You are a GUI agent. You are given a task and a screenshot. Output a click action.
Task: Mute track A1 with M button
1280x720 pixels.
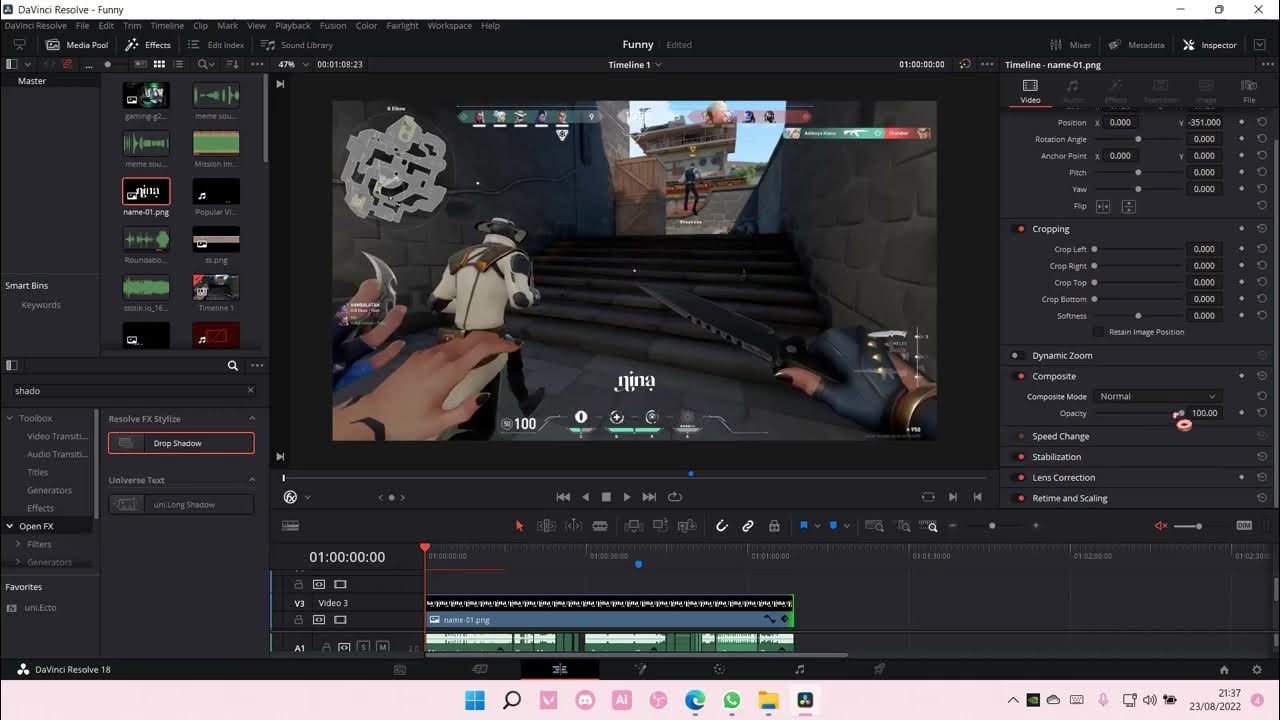382,648
